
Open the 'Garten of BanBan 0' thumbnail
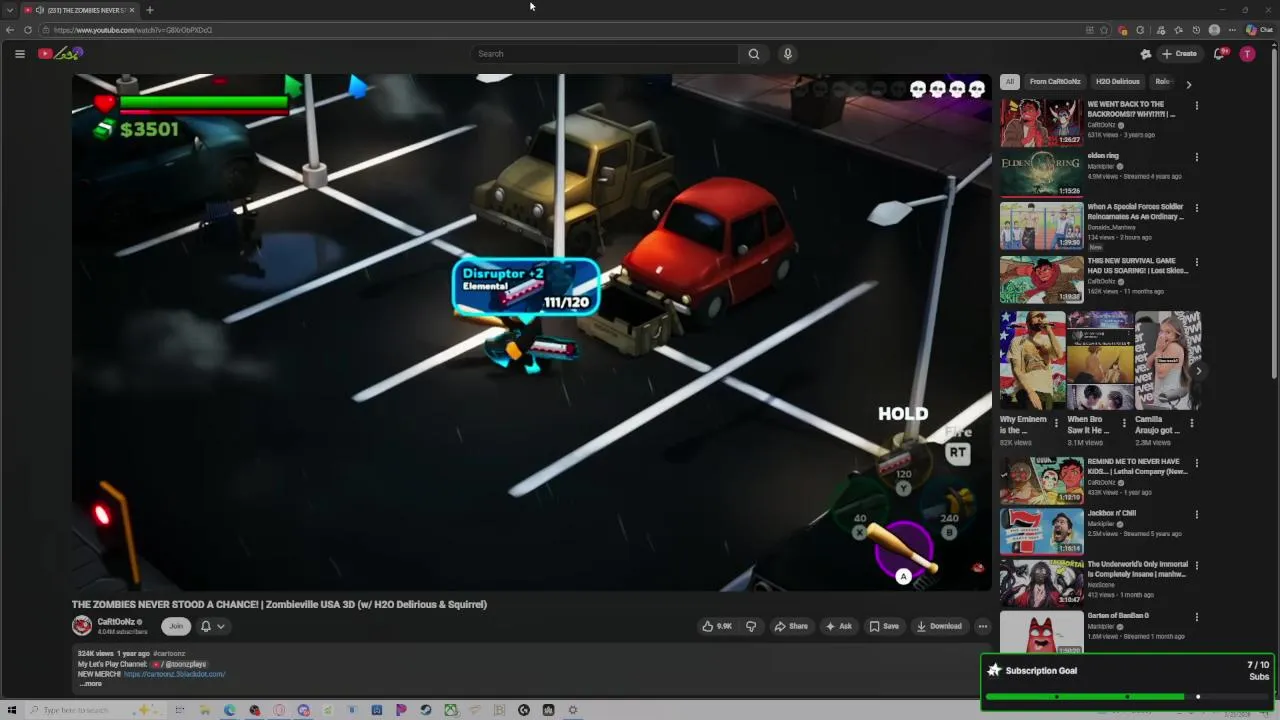pyautogui.click(x=1041, y=632)
